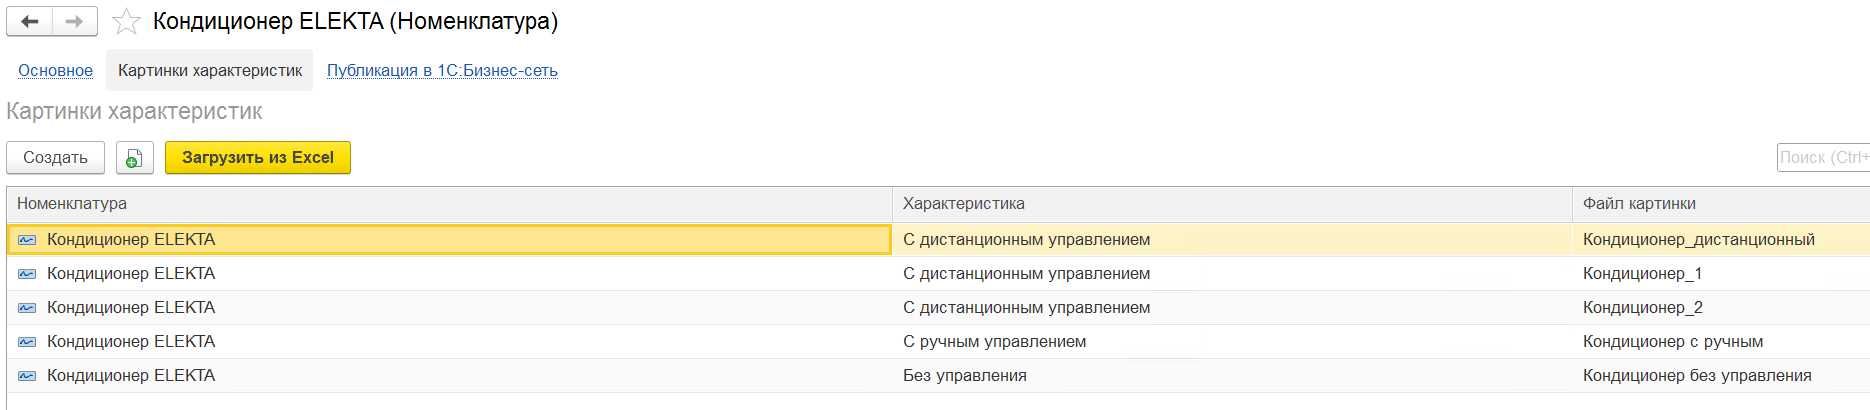Select Кондиционер ELEKTA cell in Кондиционер_1 row
Screen dimensions: 1870x410
(449, 274)
